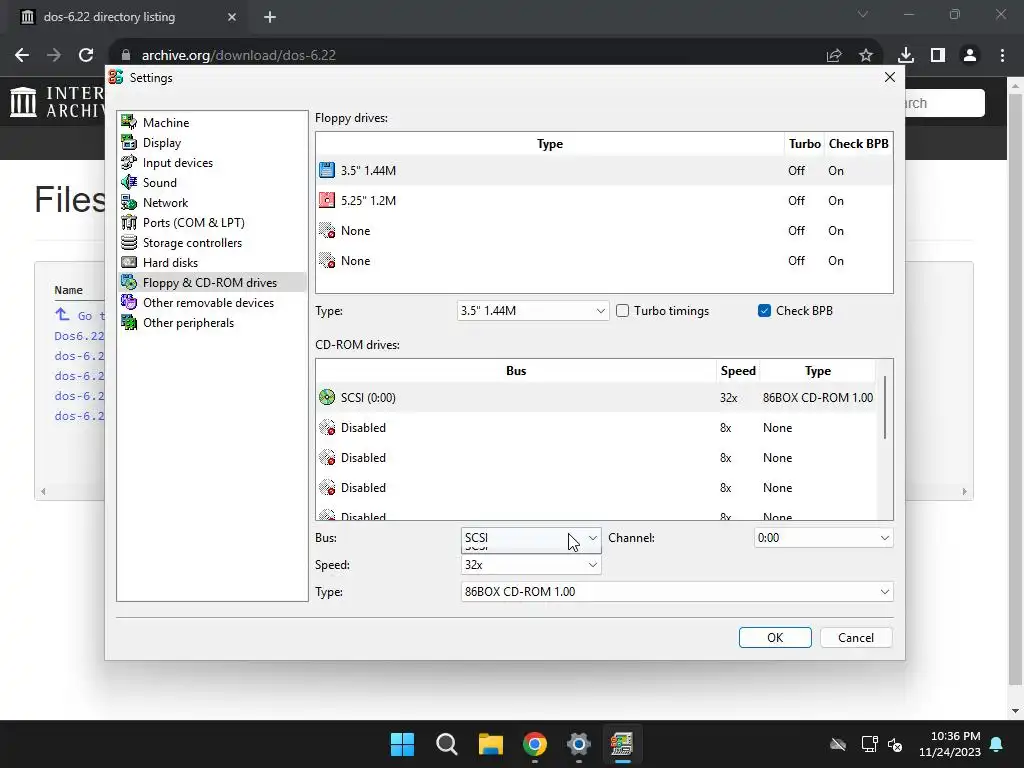Open CD-ROM Type 86BOX CD-ROM dropdown

tap(677, 592)
